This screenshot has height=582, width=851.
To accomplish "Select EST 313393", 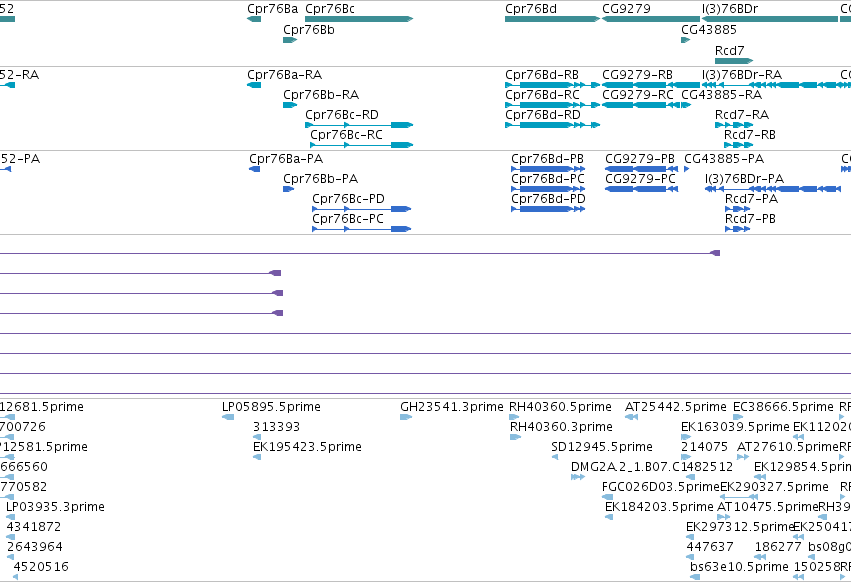I will pos(276,427).
